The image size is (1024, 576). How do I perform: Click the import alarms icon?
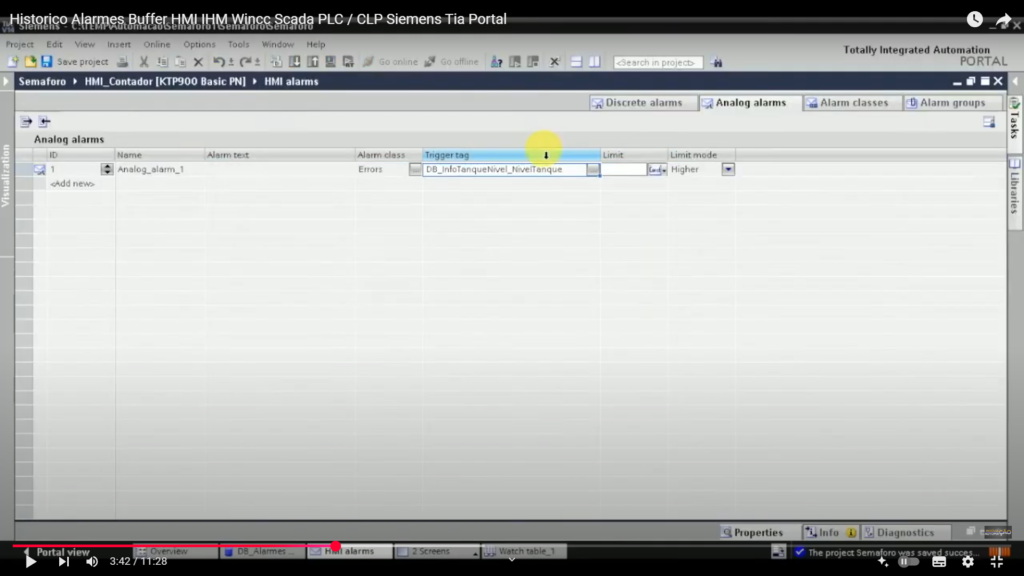coord(44,121)
